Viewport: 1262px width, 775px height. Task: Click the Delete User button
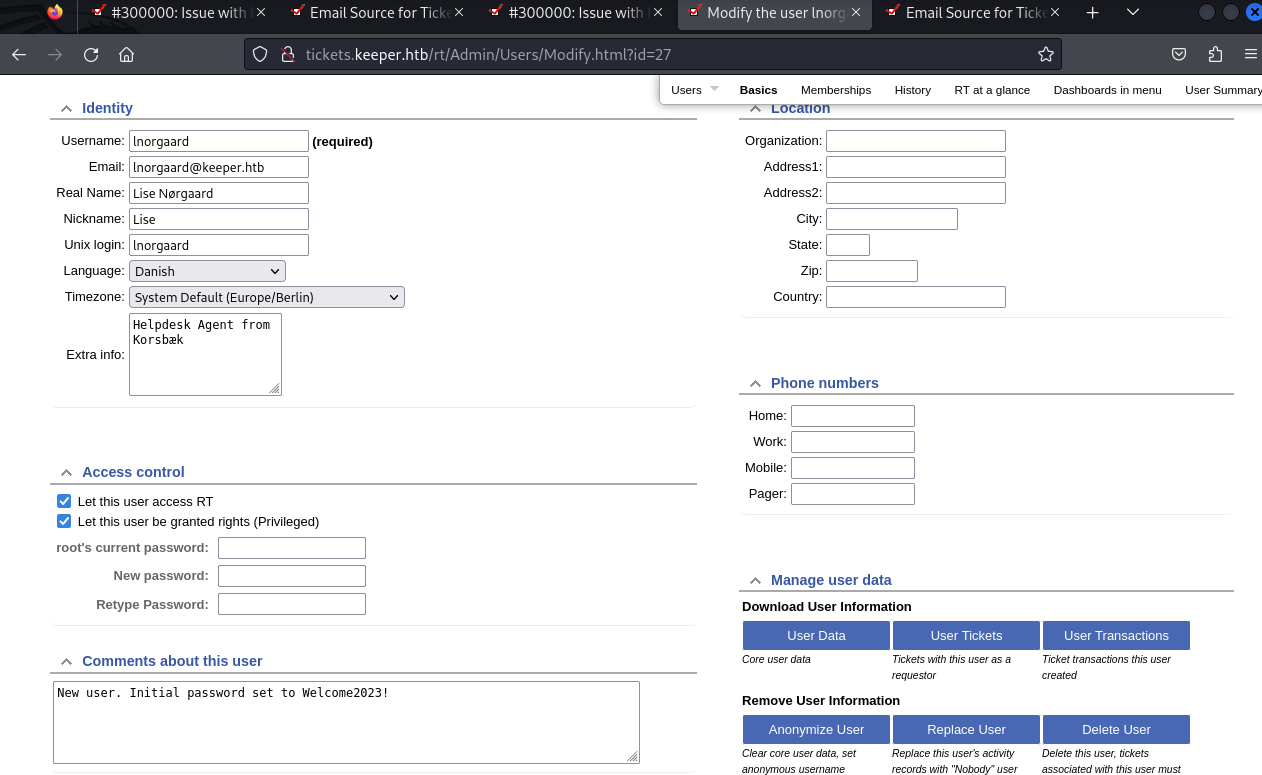point(1116,729)
